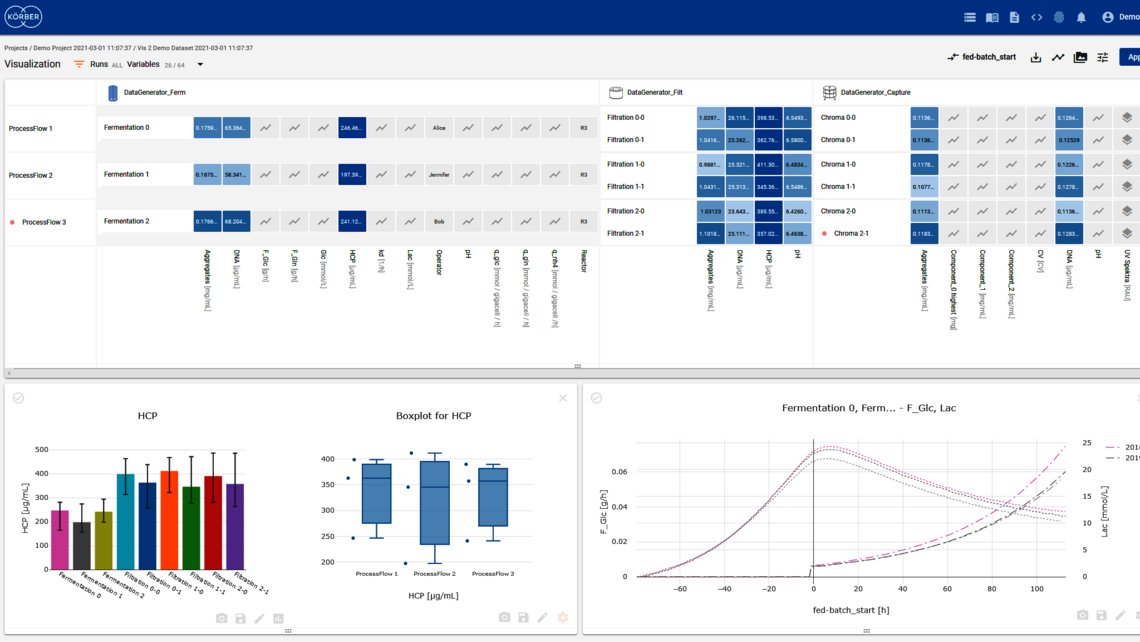Open the image gallery folder icon
The height and width of the screenshot is (642, 1140).
1080,58
